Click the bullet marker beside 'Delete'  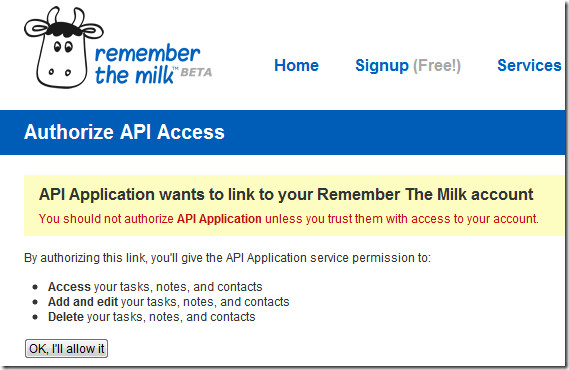pyautogui.click(x=35, y=317)
